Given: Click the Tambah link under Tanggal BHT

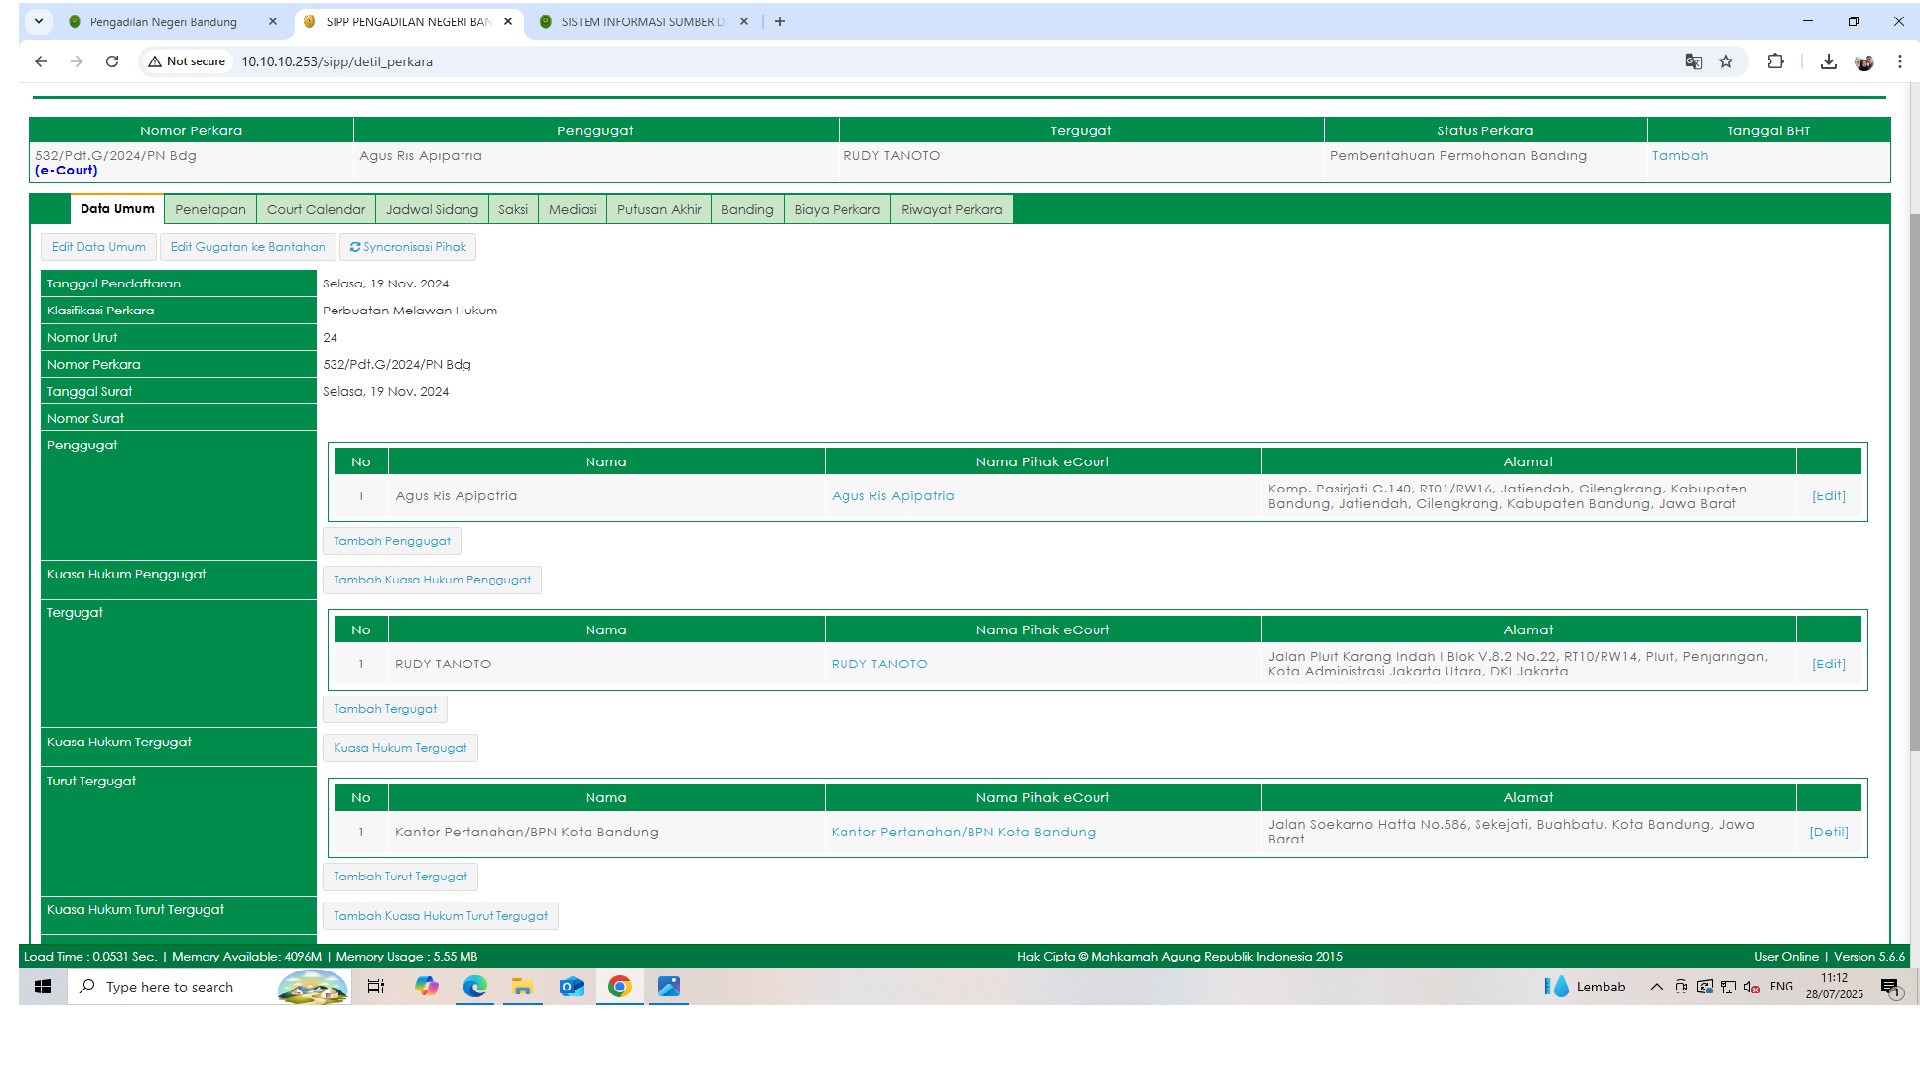Looking at the screenshot, I should tap(1679, 155).
